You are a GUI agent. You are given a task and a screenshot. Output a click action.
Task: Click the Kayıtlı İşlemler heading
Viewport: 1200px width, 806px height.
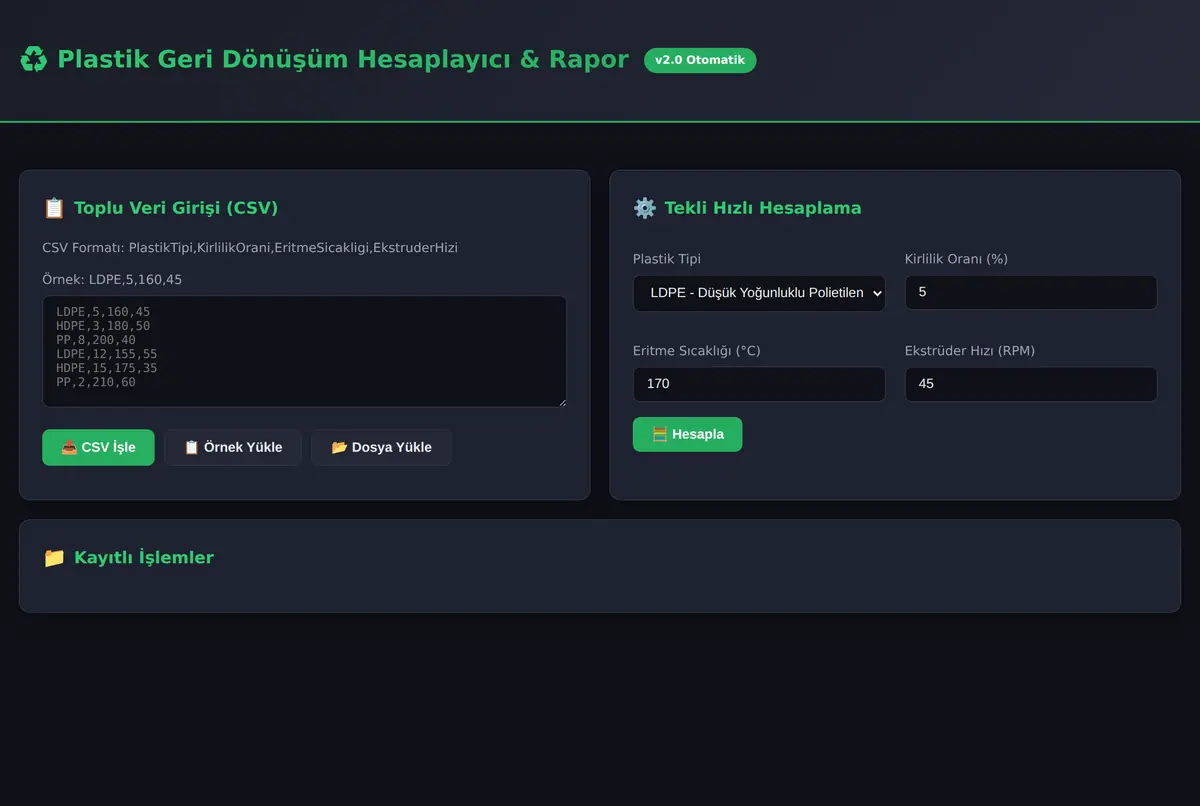[x=144, y=557]
